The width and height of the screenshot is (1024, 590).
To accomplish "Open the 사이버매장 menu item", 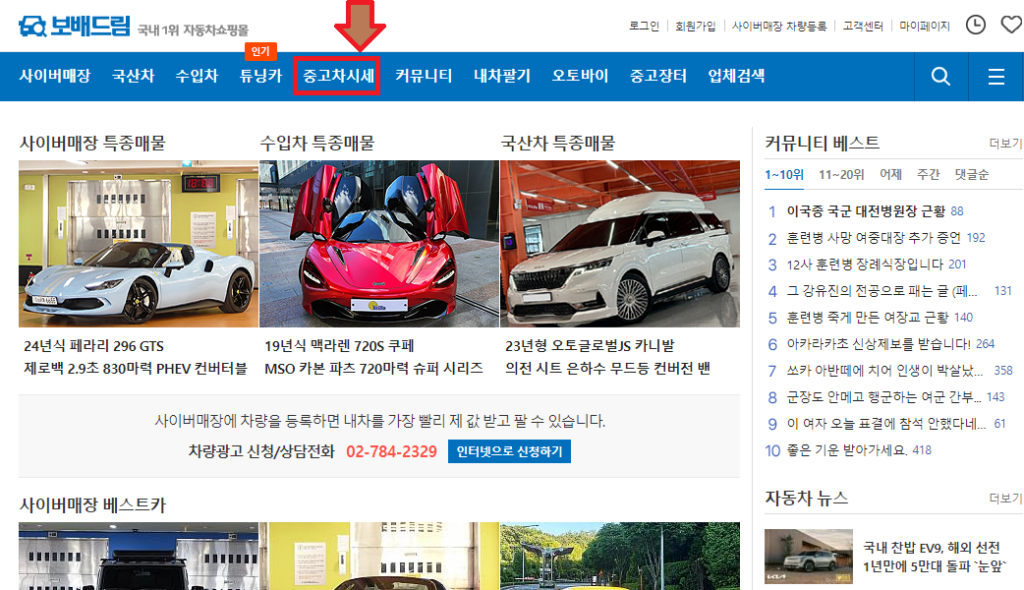I will pyautogui.click(x=55, y=76).
